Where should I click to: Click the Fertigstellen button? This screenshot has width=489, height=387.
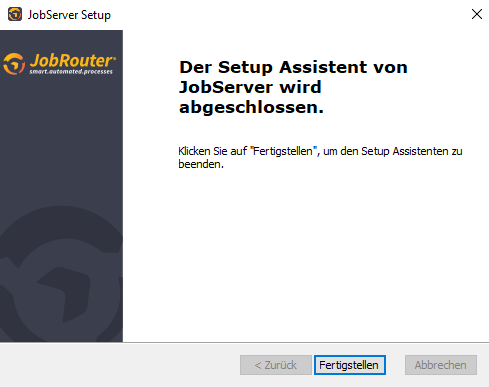[350, 365]
